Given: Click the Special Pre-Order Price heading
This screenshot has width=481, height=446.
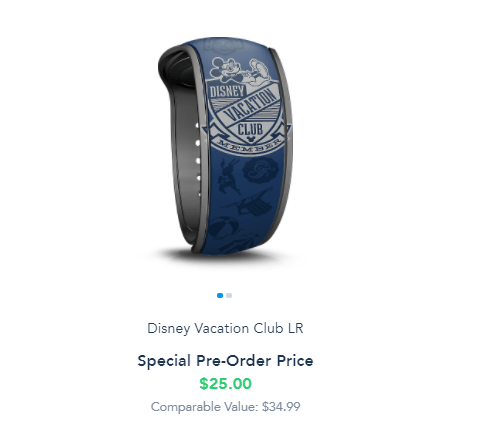Looking at the screenshot, I should tap(225, 361).
